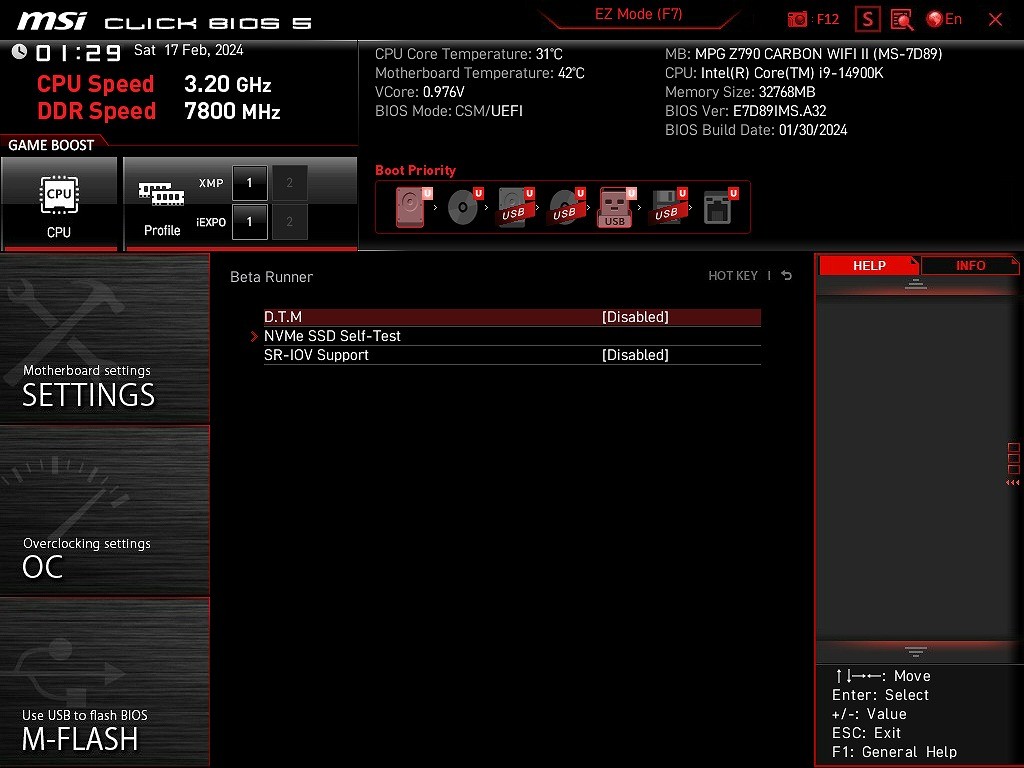Select the USB optical drive boot icon
1024x768 pixels.
click(567, 207)
